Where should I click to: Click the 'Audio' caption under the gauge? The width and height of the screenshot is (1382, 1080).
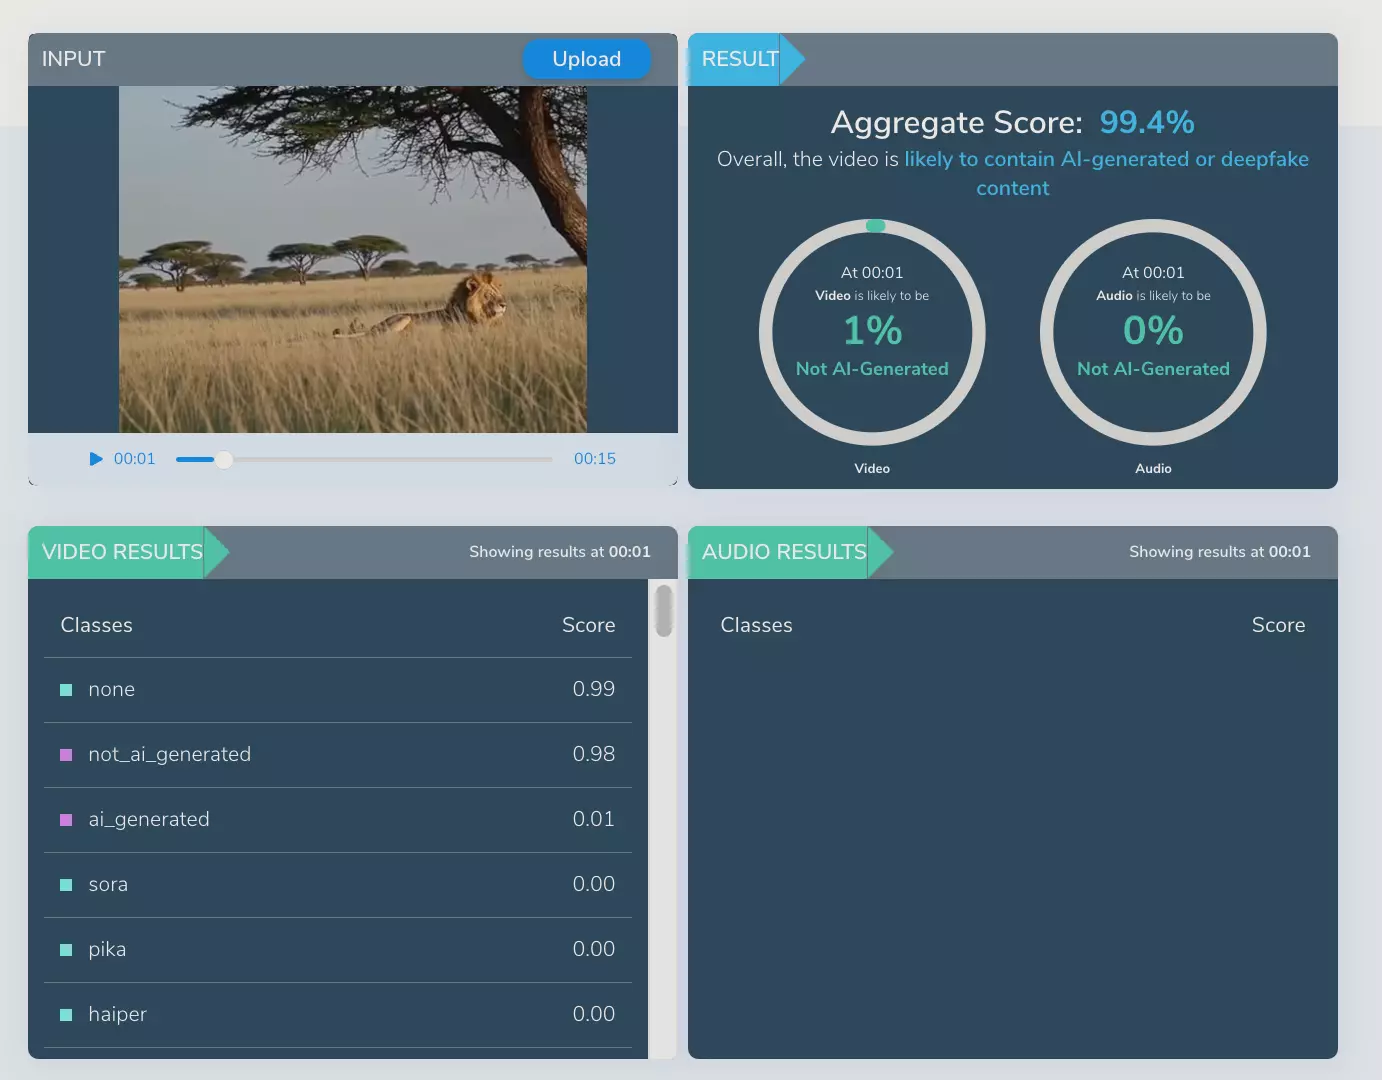tap(1153, 468)
